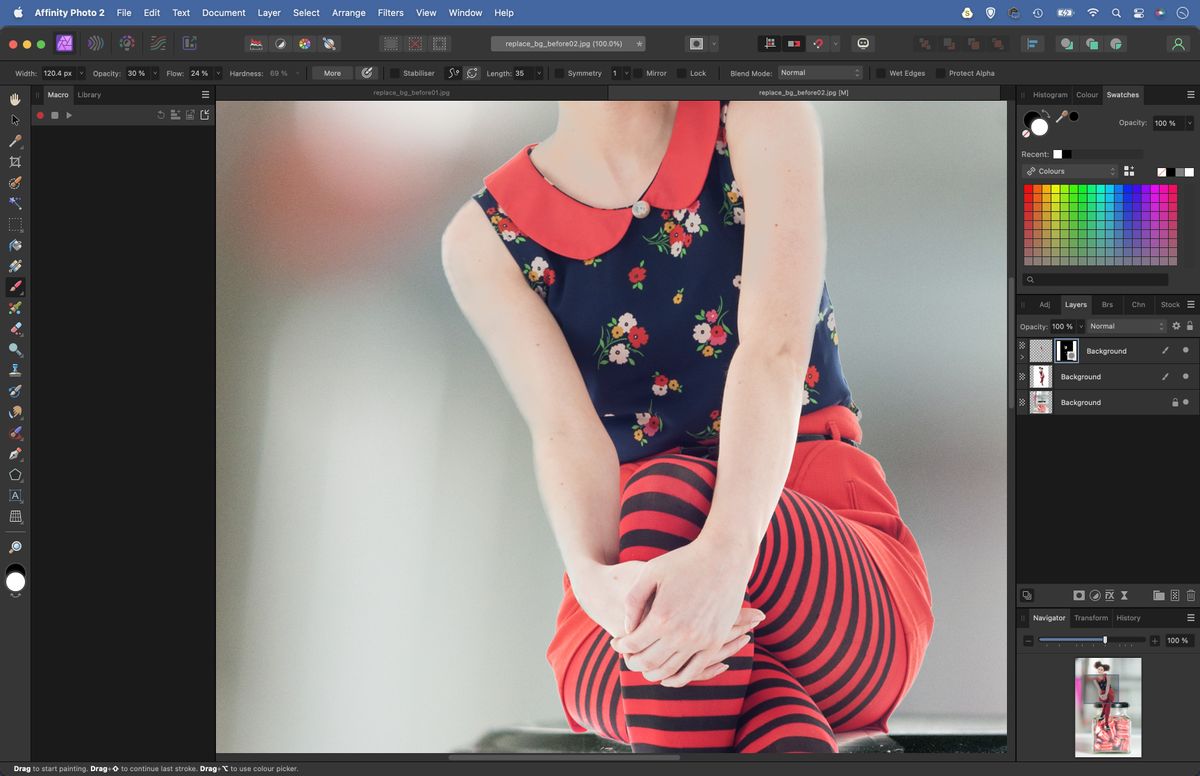
Task: Activate the Crop tool
Action: [x=14, y=161]
